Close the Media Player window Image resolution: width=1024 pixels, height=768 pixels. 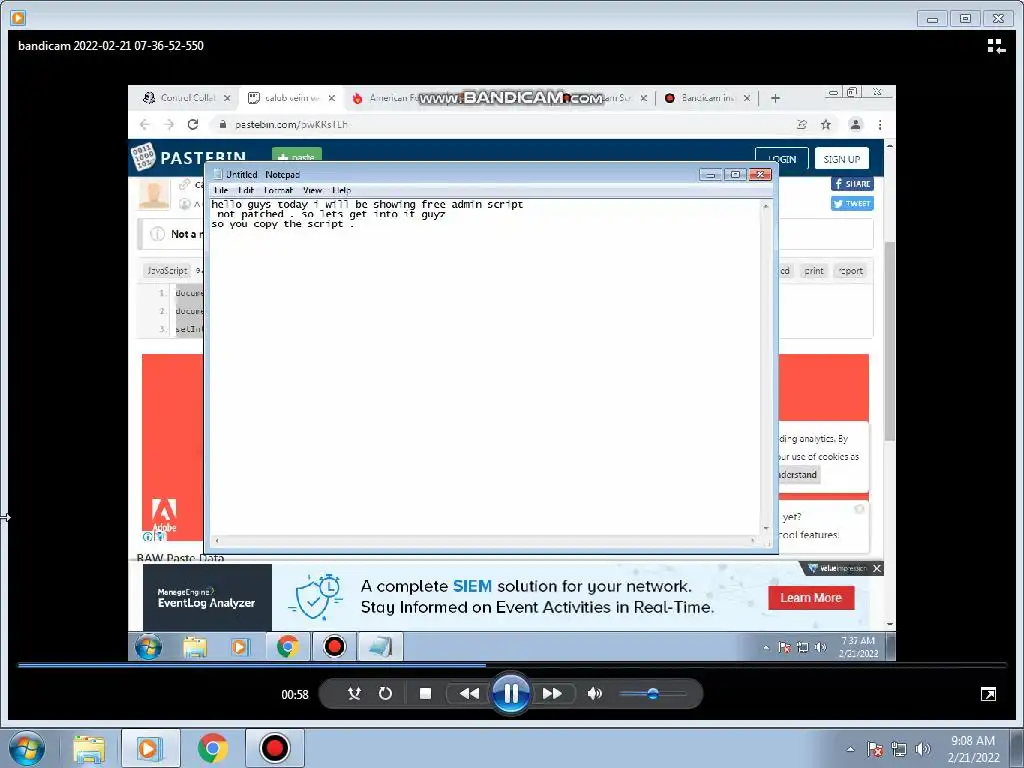(x=999, y=19)
